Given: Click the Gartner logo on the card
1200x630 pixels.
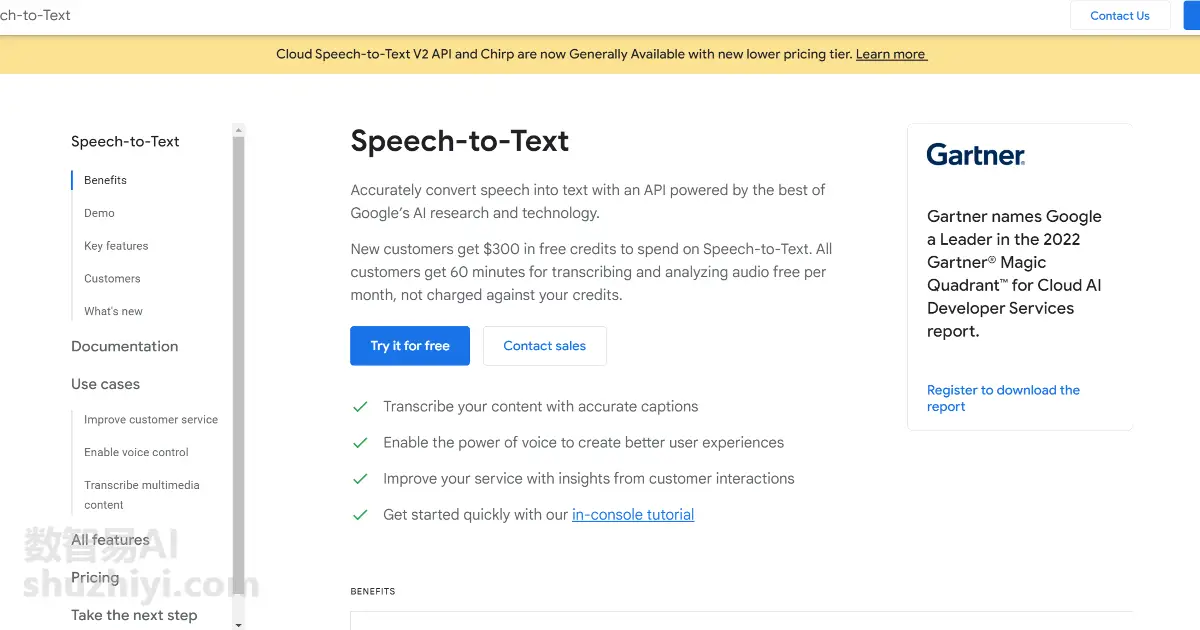Looking at the screenshot, I should (976, 155).
